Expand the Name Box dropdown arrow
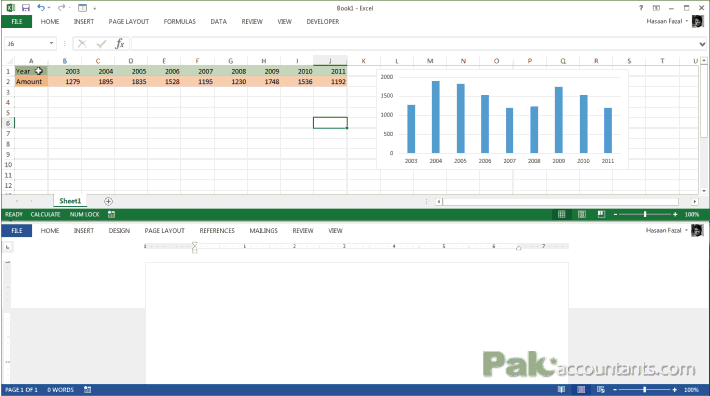The height and width of the screenshot is (396, 710). 52,43
